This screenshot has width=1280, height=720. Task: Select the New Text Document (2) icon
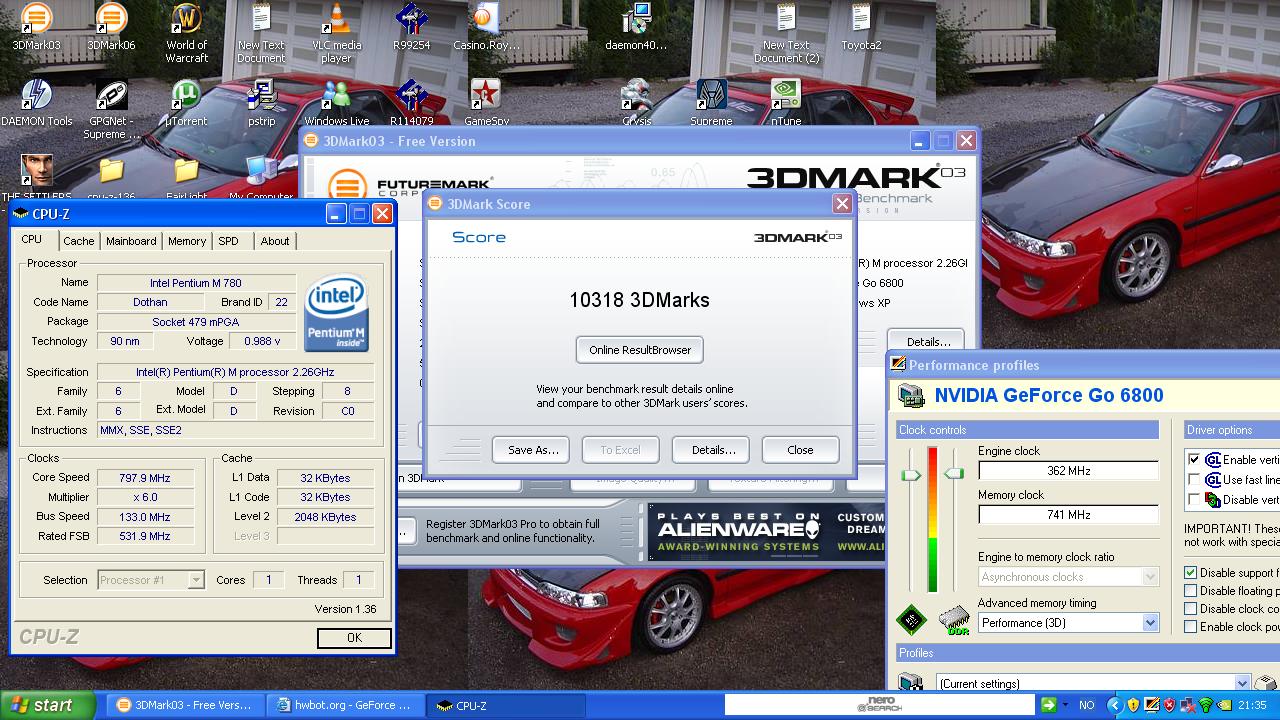pyautogui.click(x=786, y=33)
